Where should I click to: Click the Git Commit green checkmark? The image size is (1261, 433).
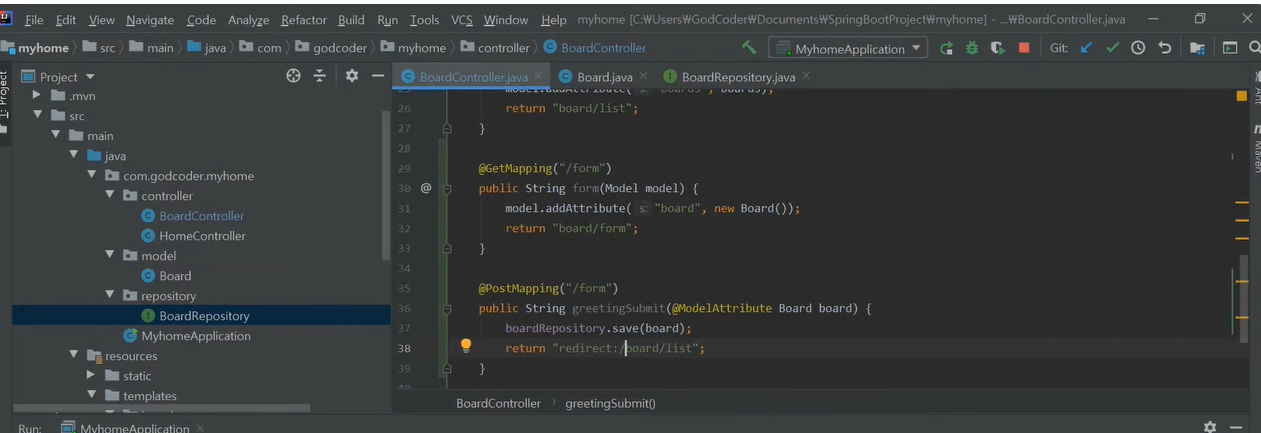pyautogui.click(x=1112, y=48)
